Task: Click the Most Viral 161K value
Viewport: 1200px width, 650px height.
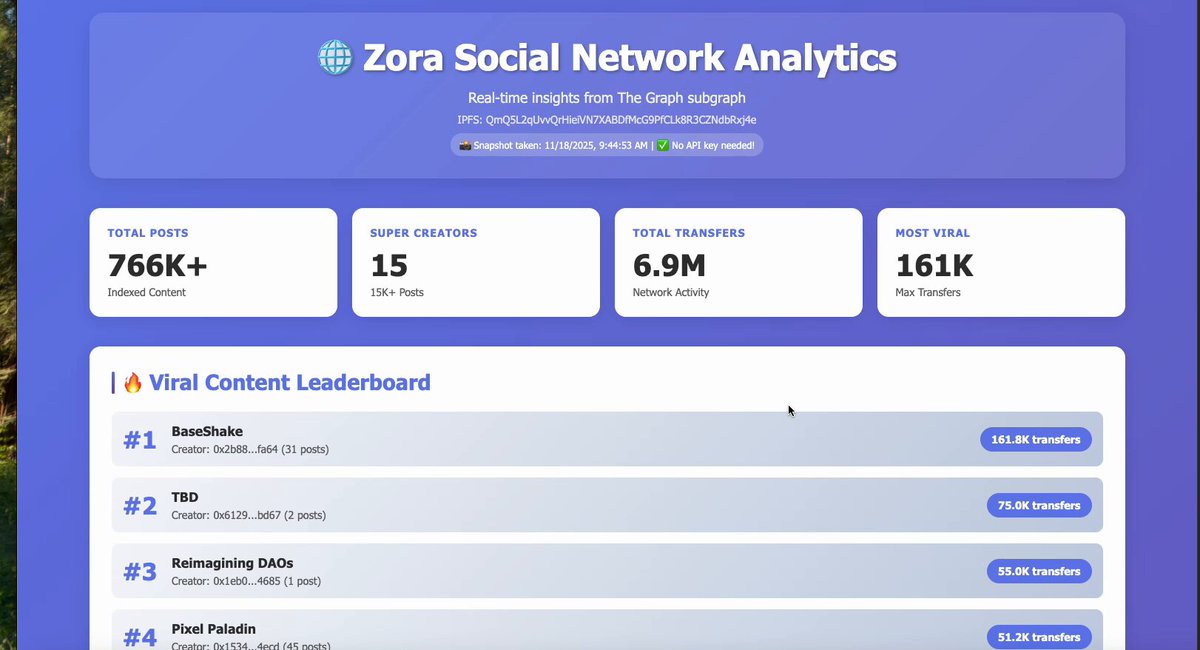Action: [934, 265]
